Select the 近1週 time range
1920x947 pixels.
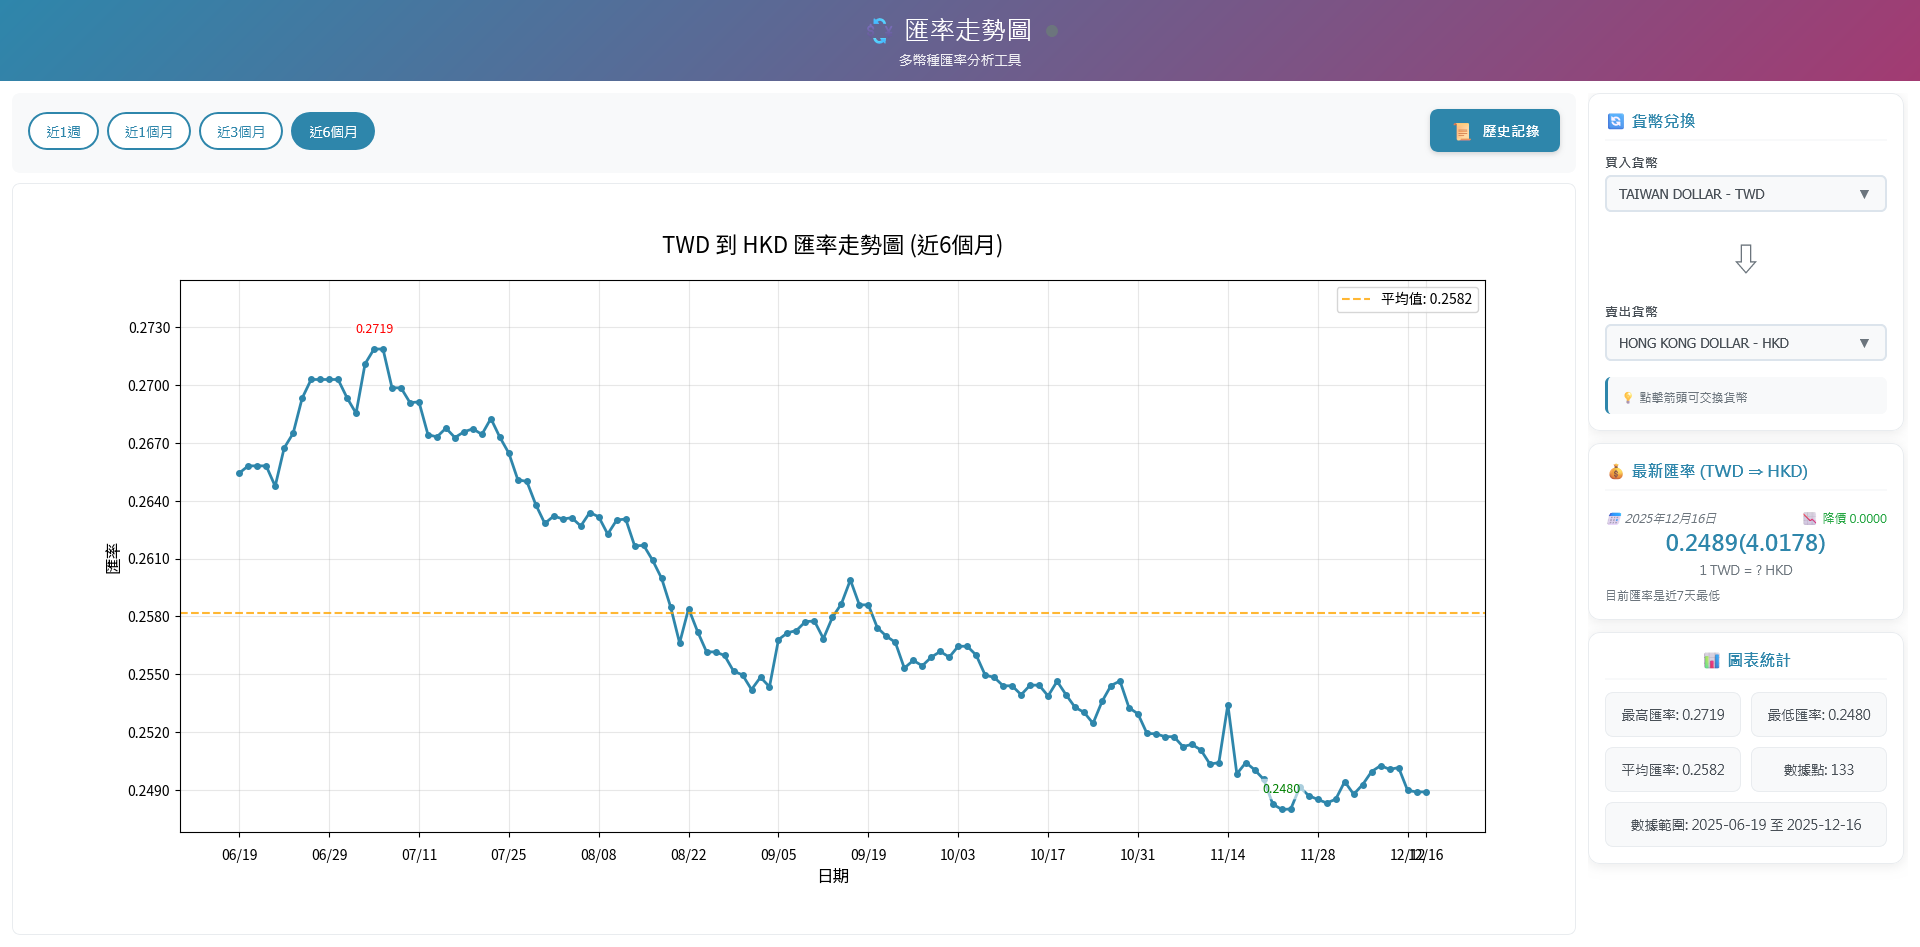(63, 132)
